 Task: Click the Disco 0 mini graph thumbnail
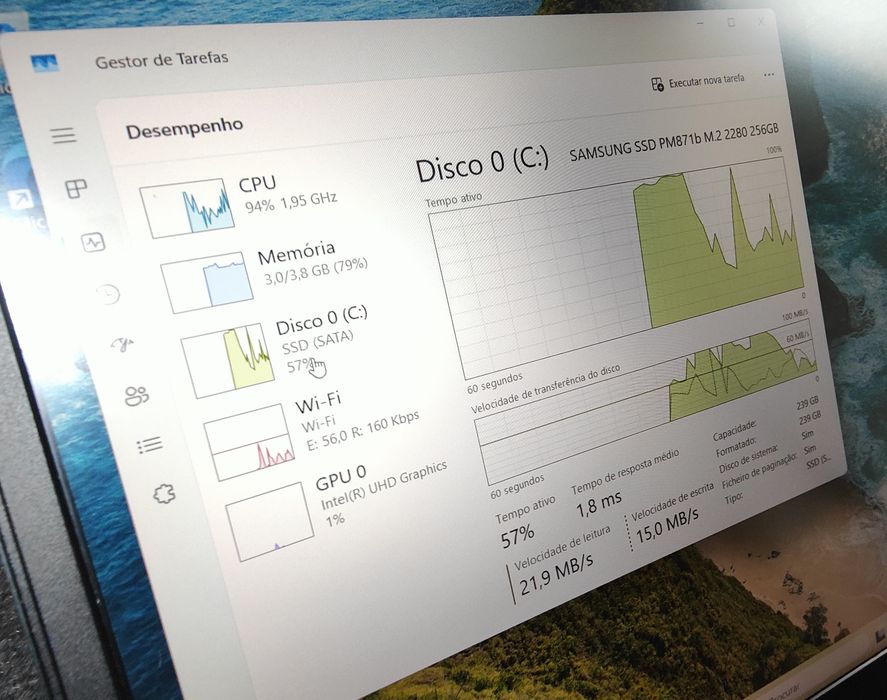point(227,360)
